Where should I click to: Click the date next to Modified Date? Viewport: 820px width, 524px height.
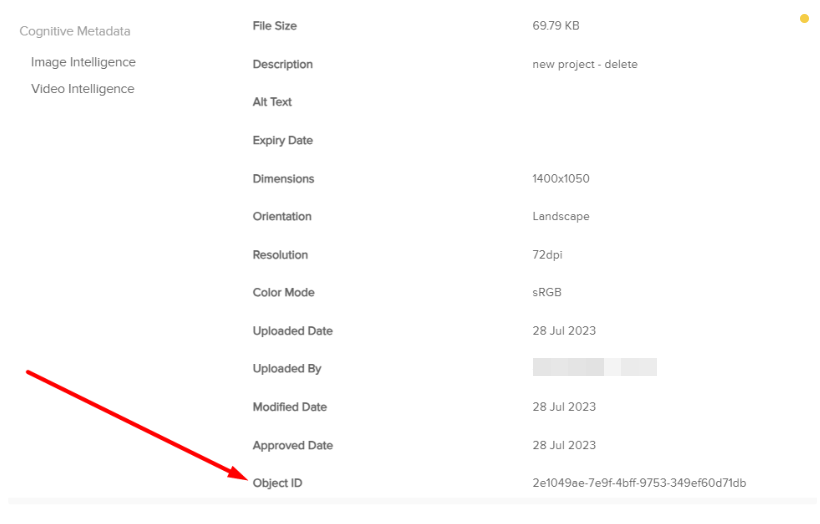point(564,407)
